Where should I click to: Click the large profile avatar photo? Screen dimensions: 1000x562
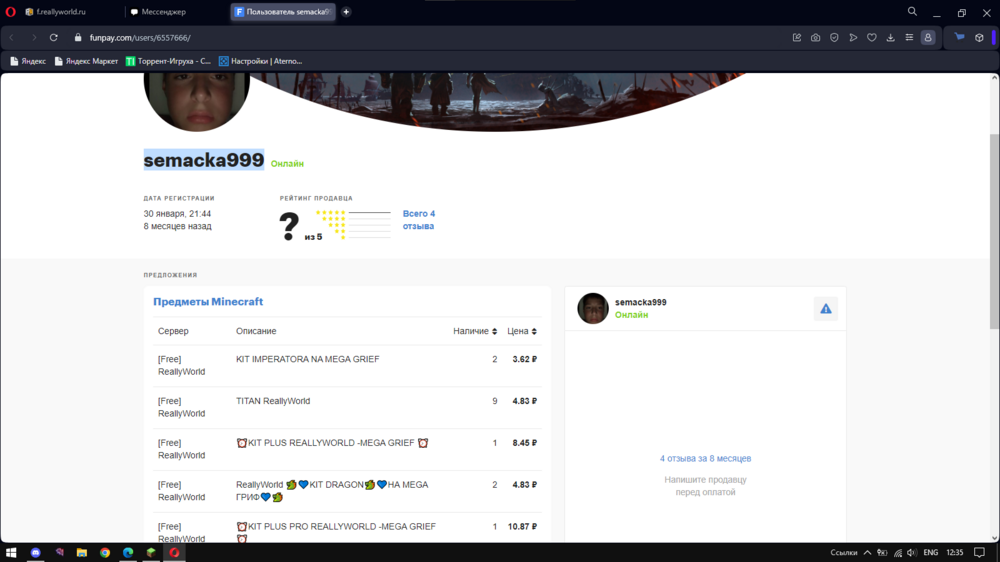(196, 101)
